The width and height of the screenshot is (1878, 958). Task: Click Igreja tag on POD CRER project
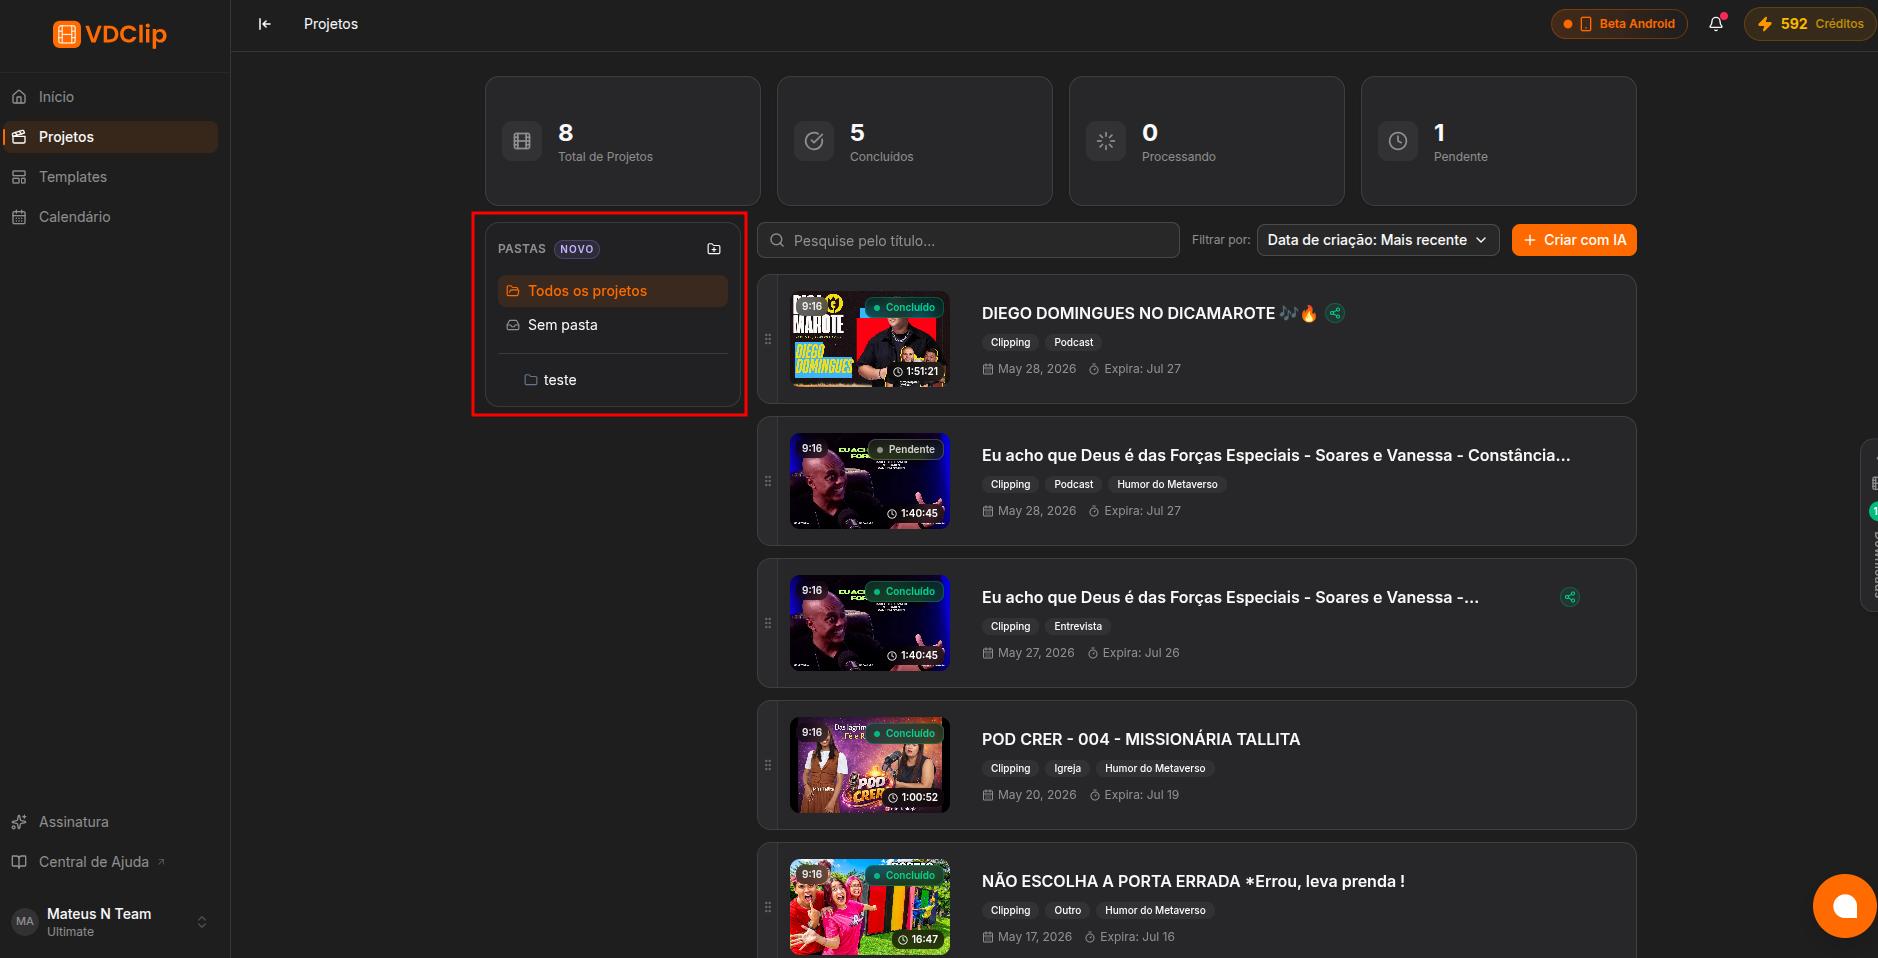point(1067,768)
